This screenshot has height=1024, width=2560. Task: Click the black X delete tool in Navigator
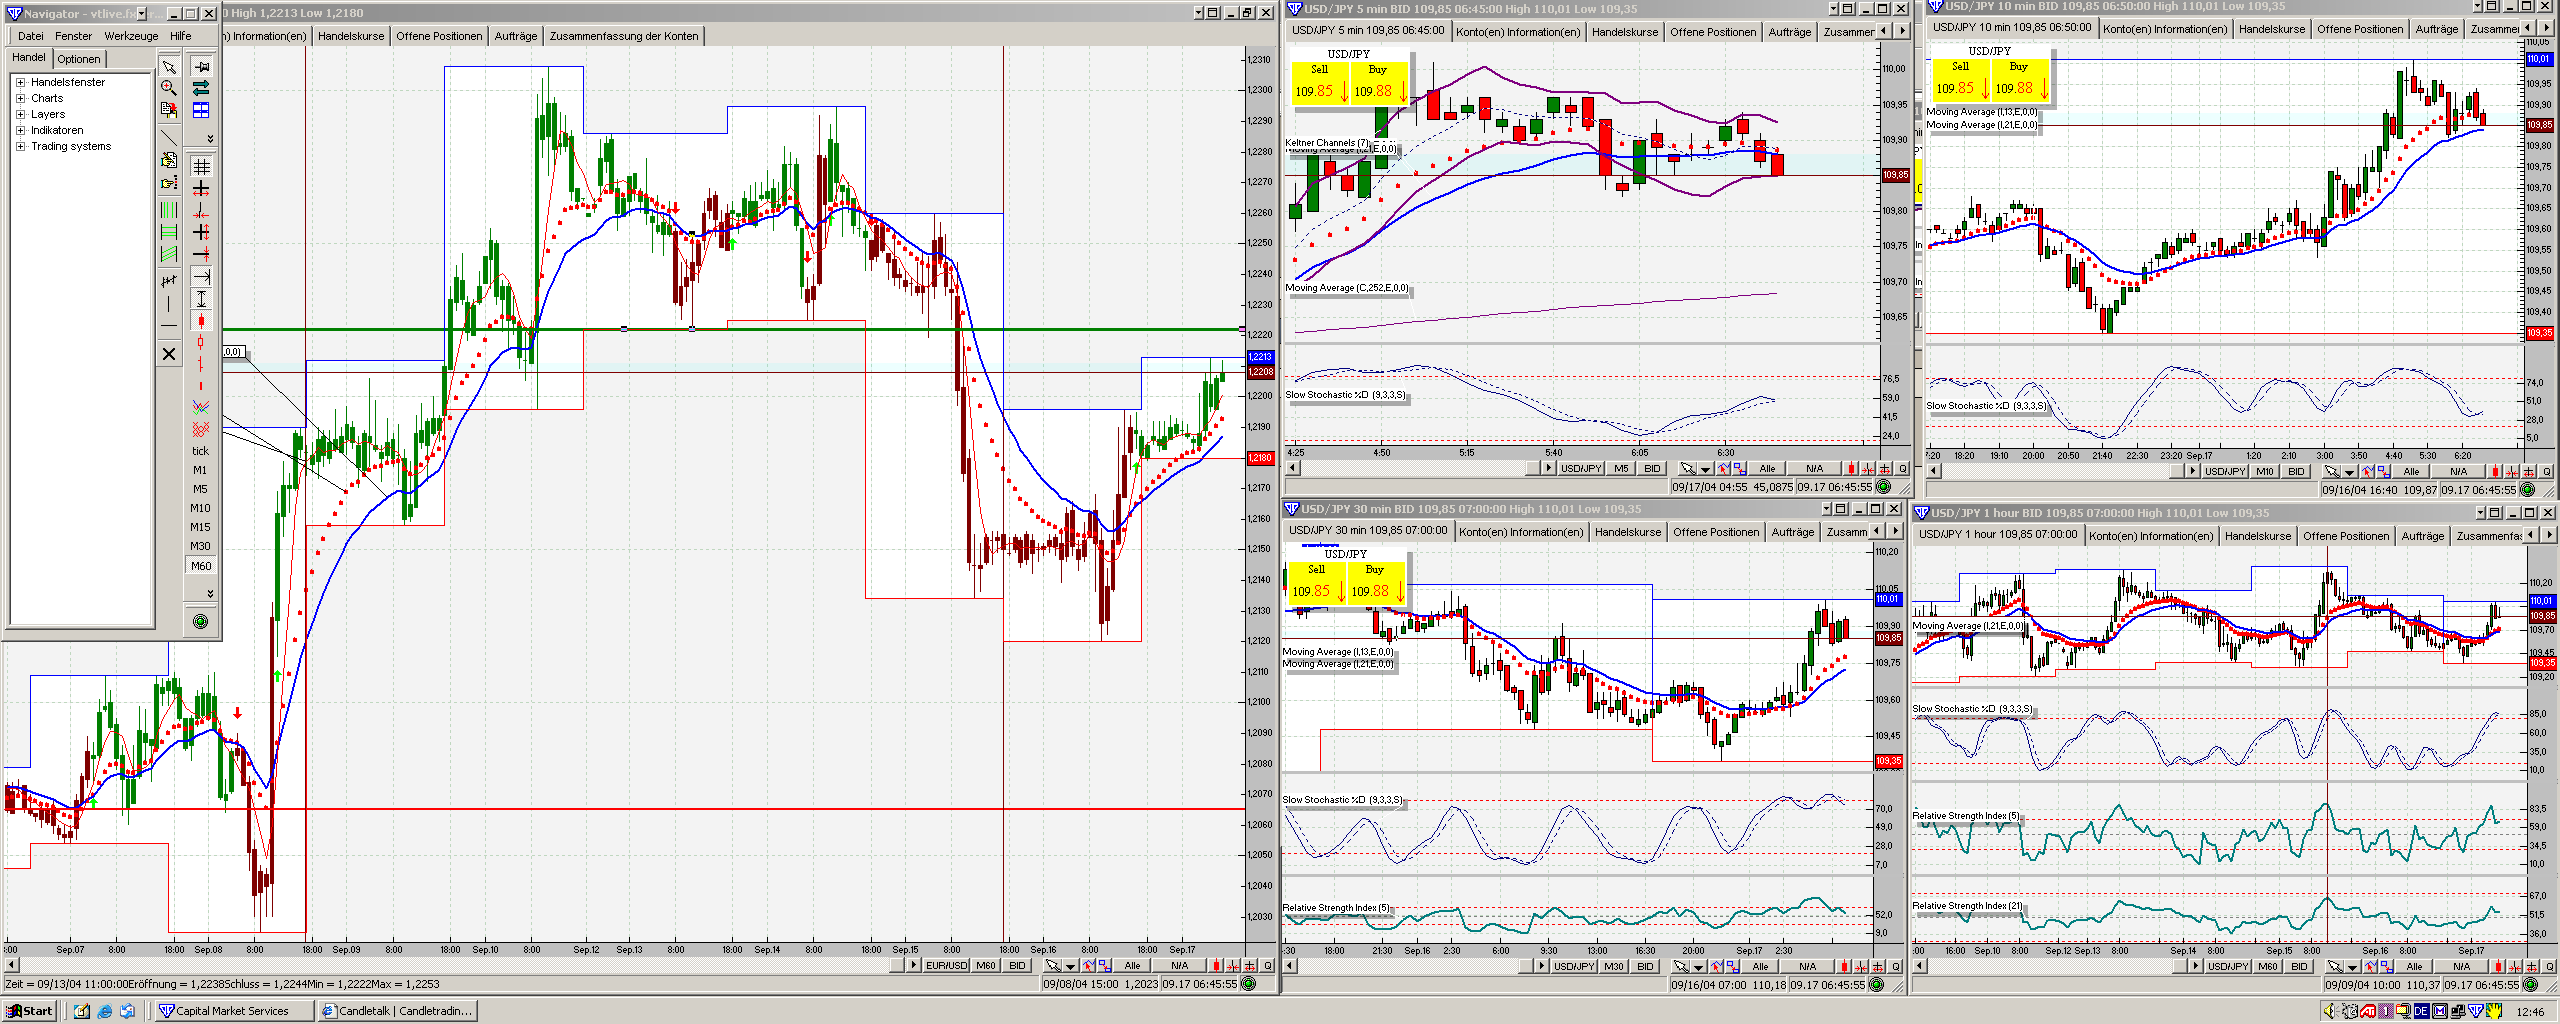[x=169, y=354]
